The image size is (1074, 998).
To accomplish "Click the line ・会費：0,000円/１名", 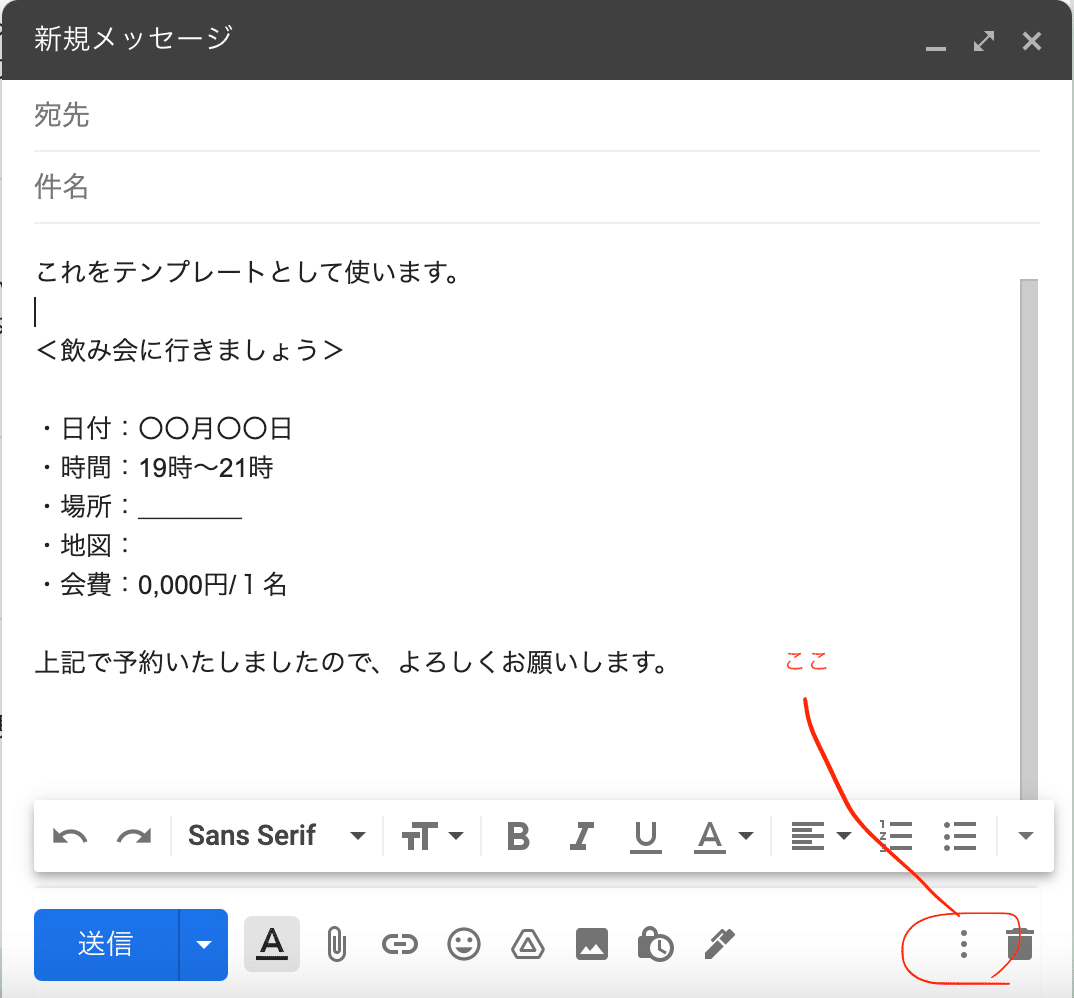I will click(162, 585).
